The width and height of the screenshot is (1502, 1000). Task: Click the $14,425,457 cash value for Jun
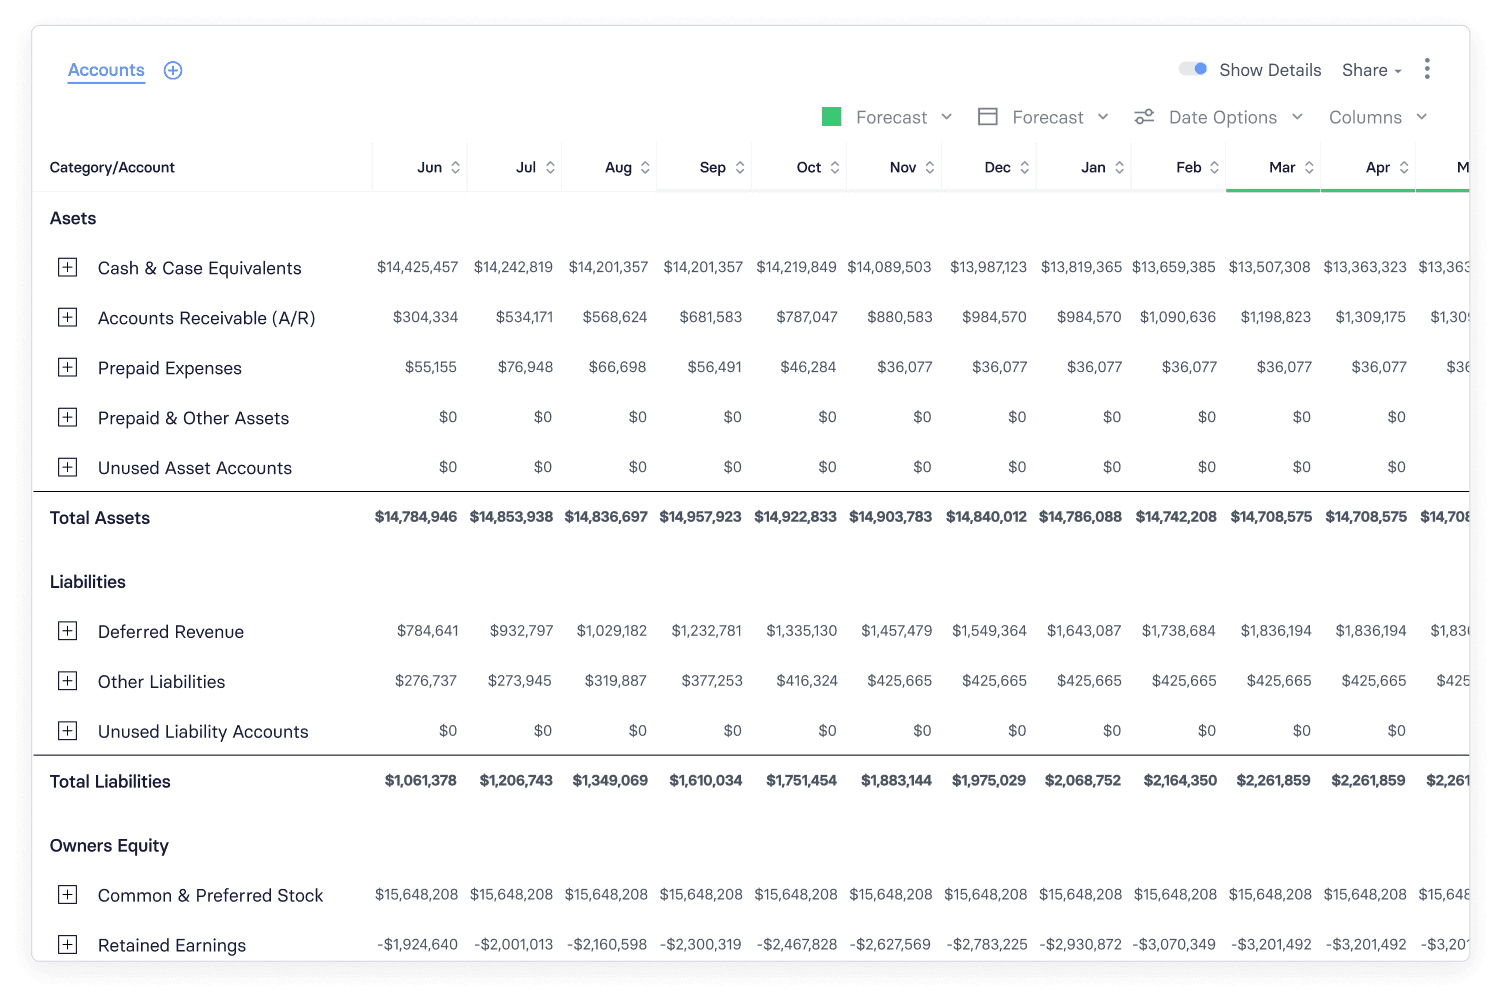coord(417,267)
